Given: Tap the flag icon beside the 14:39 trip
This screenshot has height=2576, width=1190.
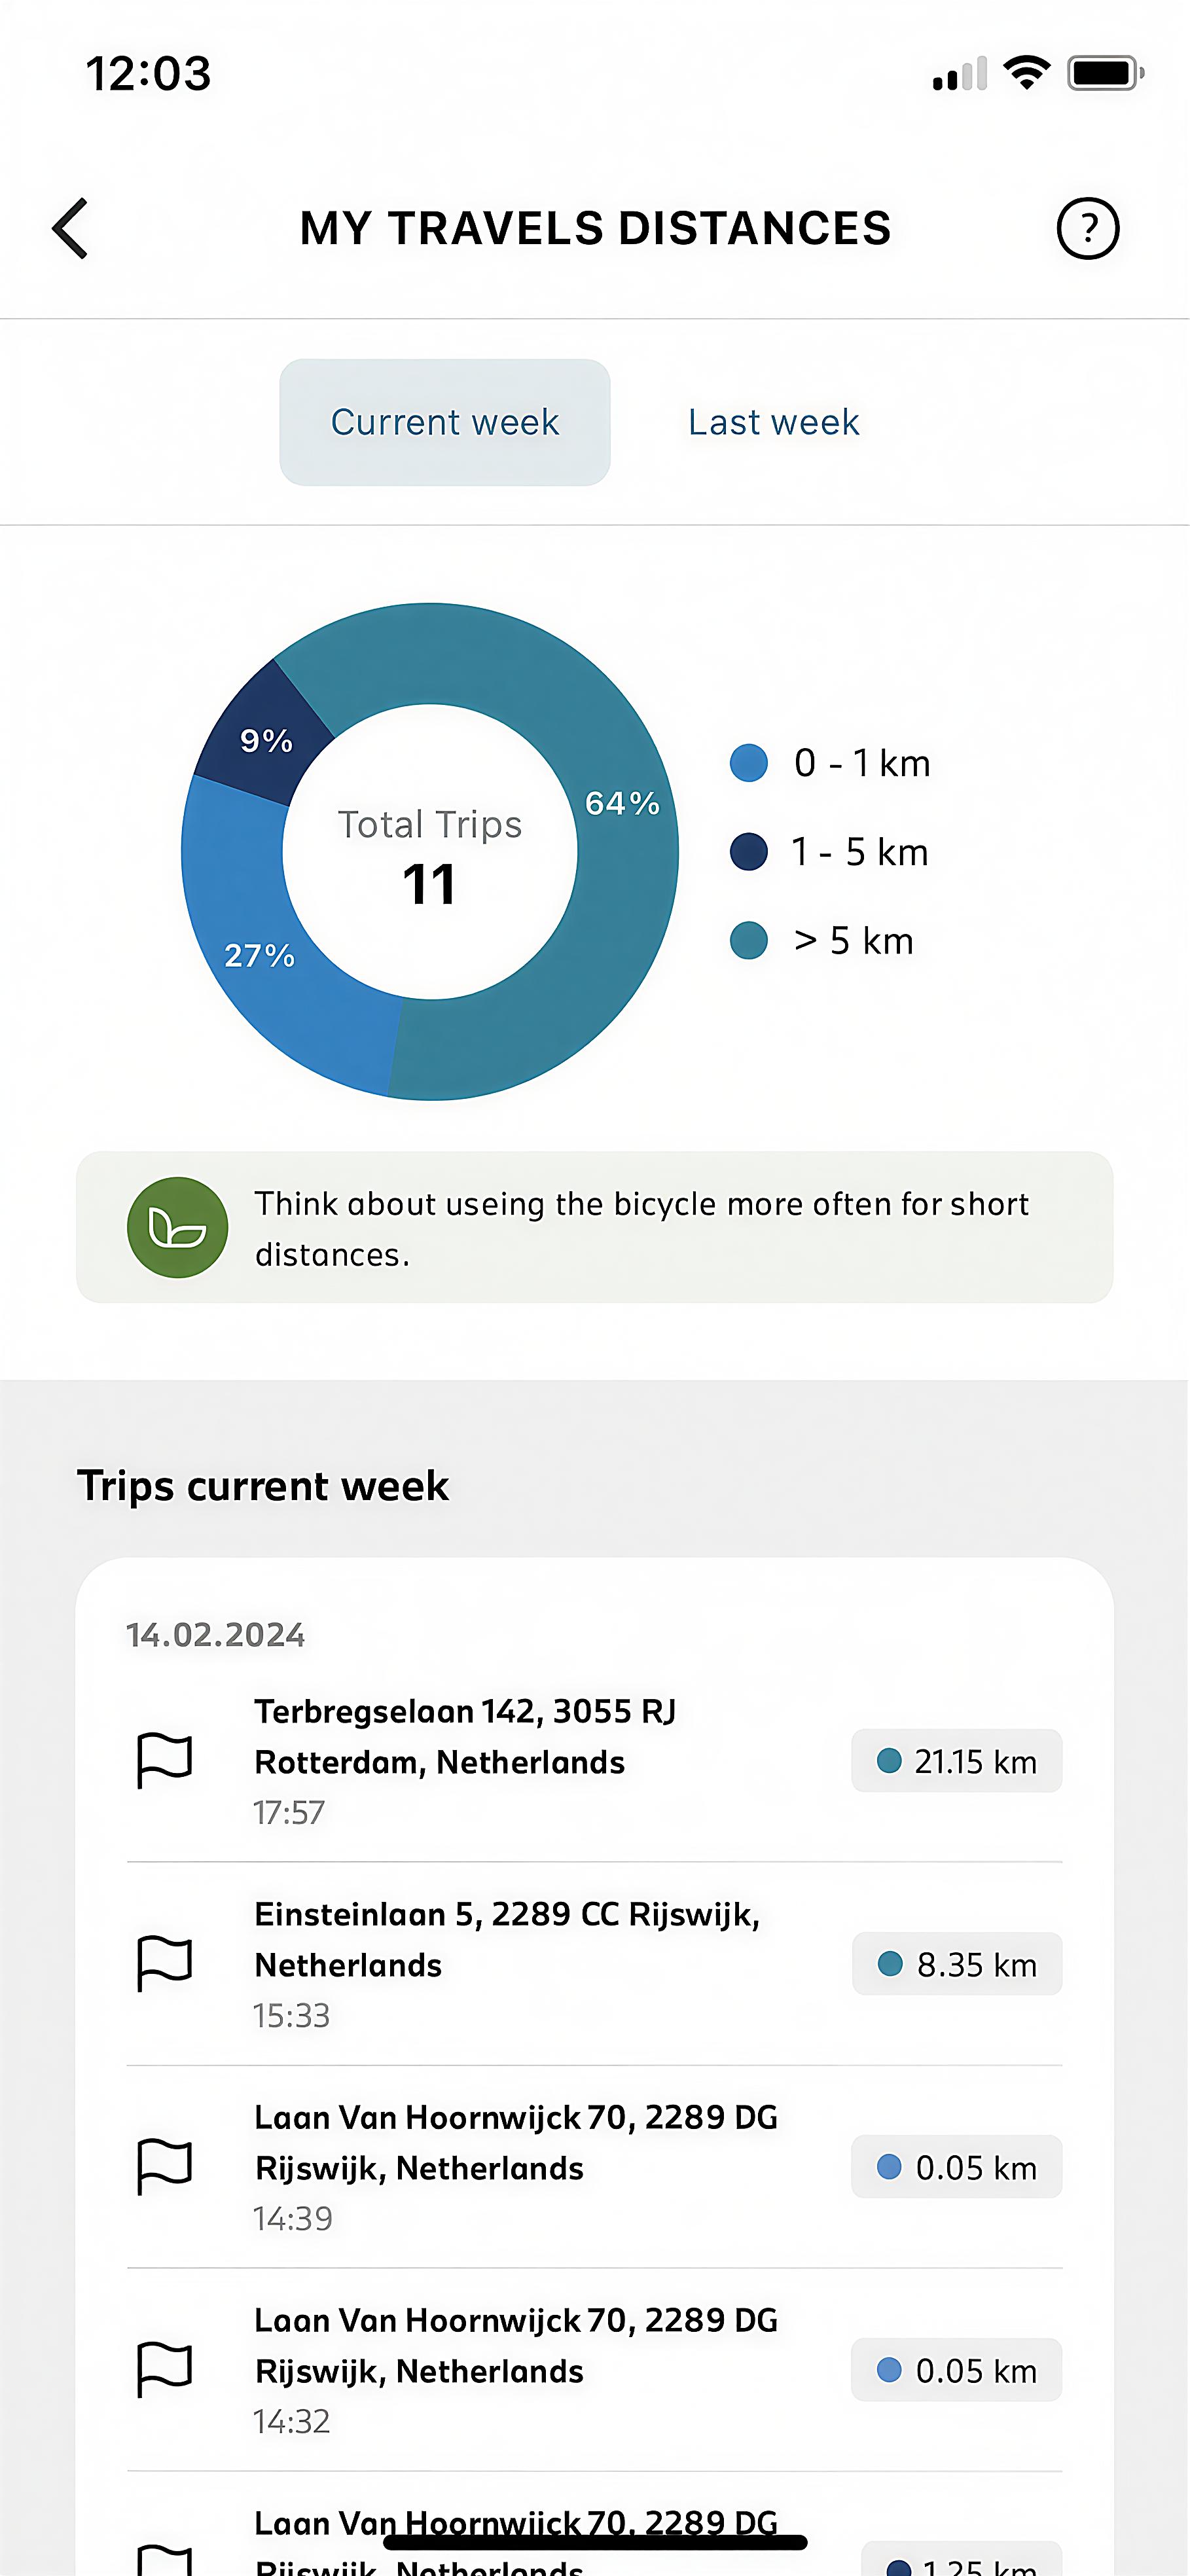Looking at the screenshot, I should pos(164,2166).
